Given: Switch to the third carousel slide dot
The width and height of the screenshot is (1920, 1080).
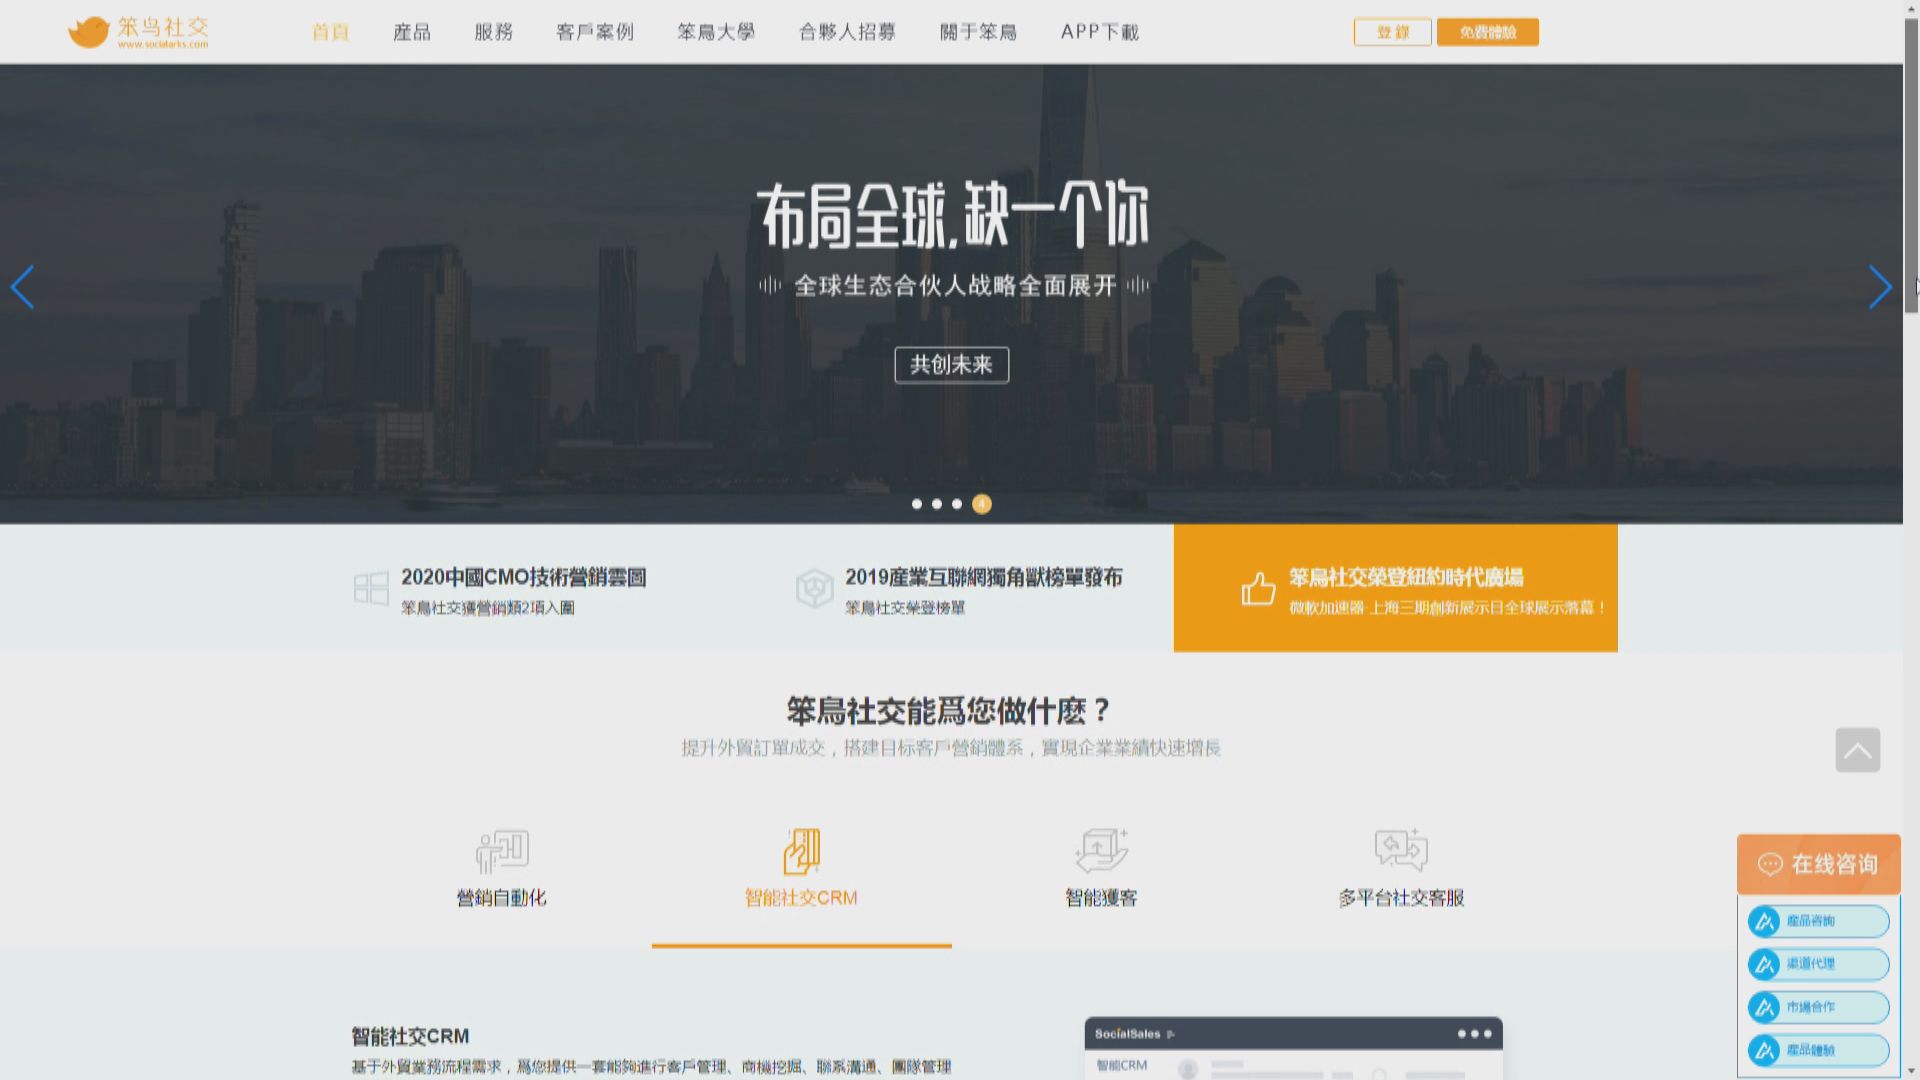Looking at the screenshot, I should 959,504.
